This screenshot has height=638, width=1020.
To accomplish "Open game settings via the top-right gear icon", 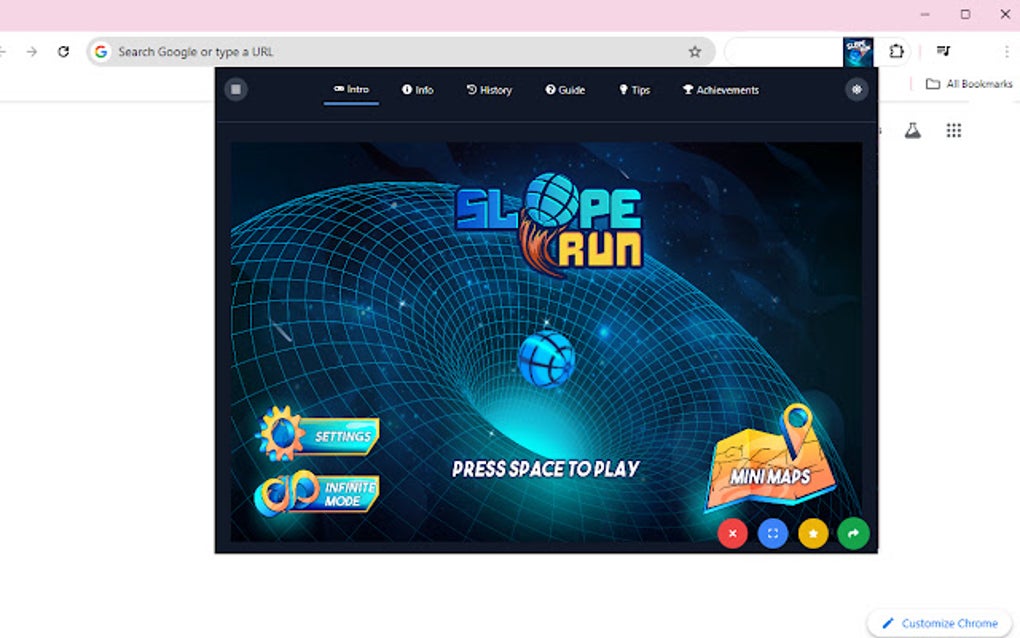I will pyautogui.click(x=856, y=89).
